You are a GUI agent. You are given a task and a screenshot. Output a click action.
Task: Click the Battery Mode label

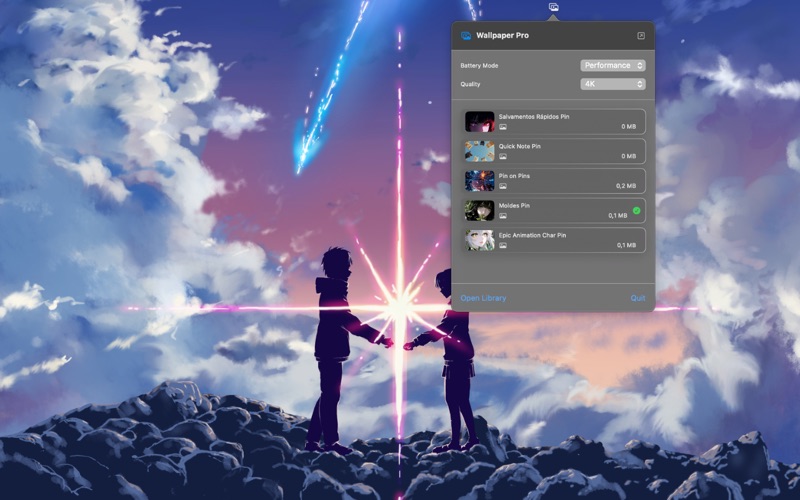(x=479, y=66)
